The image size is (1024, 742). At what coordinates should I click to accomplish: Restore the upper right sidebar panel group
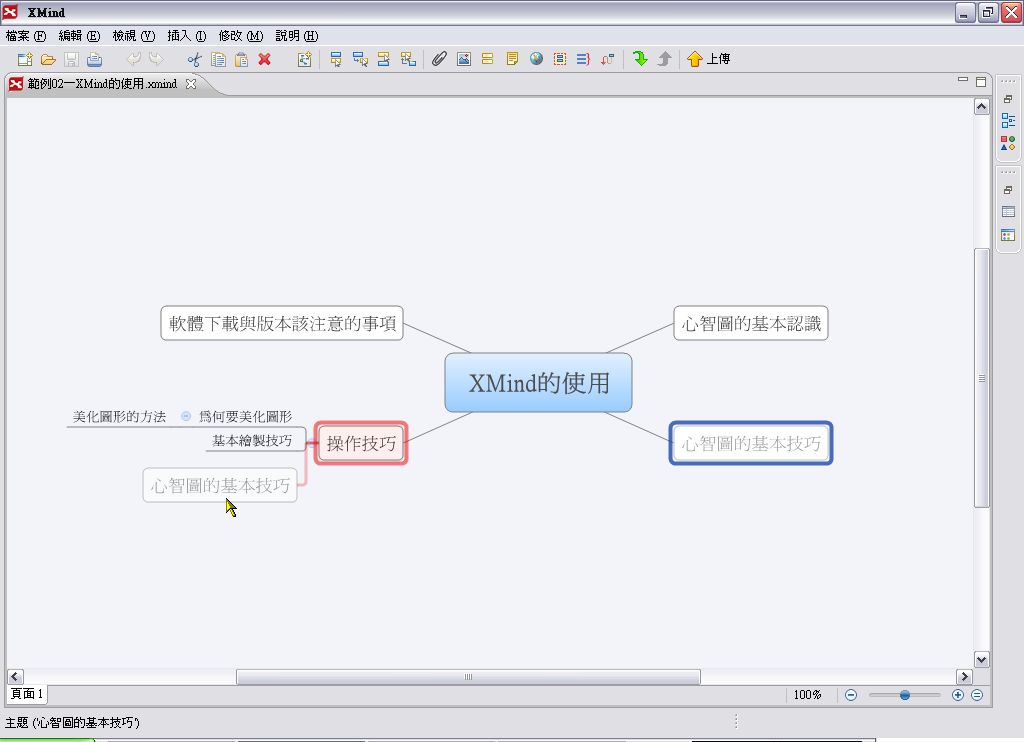point(1008,99)
